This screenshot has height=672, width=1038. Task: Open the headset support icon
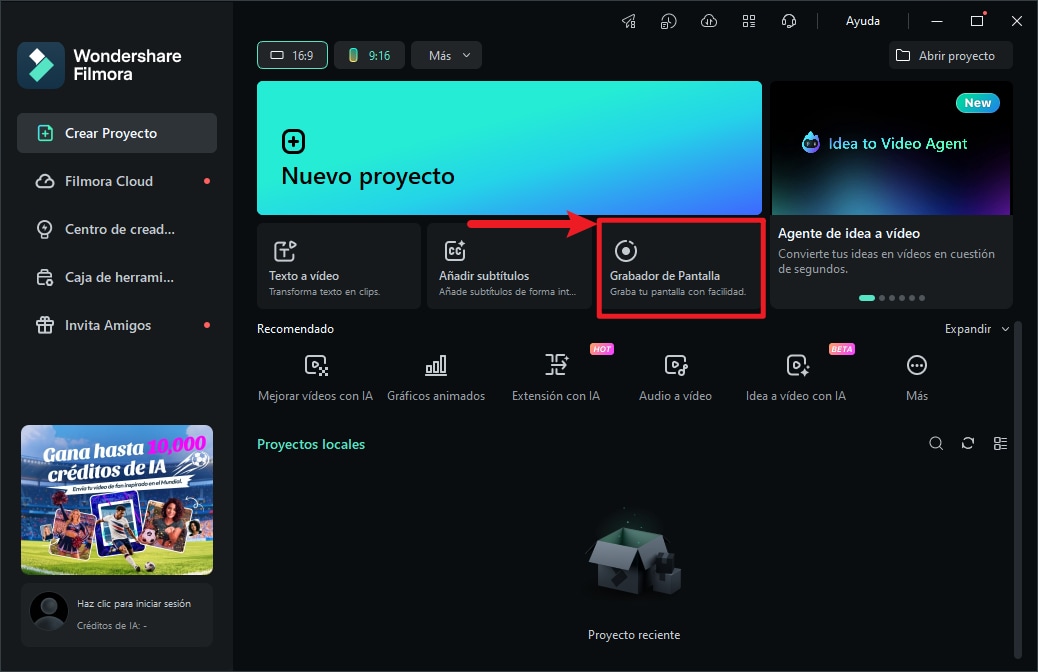click(789, 21)
